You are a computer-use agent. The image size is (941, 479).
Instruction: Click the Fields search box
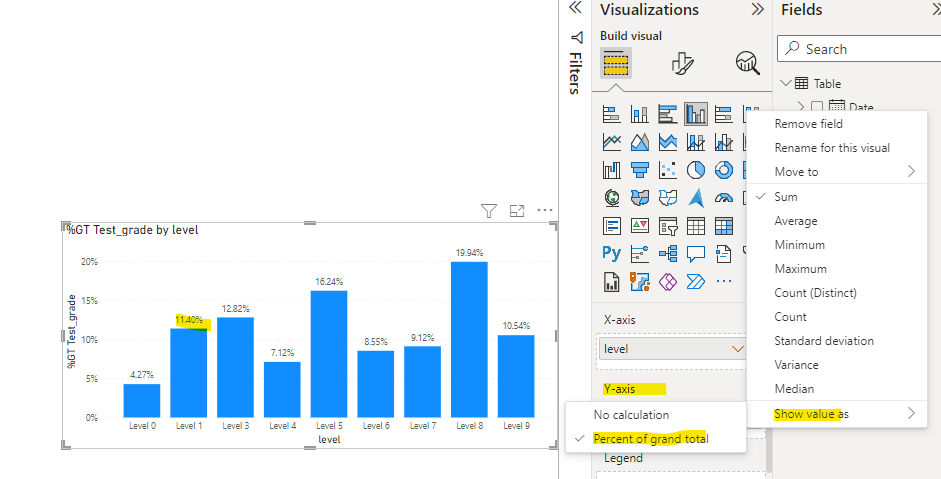pyautogui.click(x=861, y=49)
